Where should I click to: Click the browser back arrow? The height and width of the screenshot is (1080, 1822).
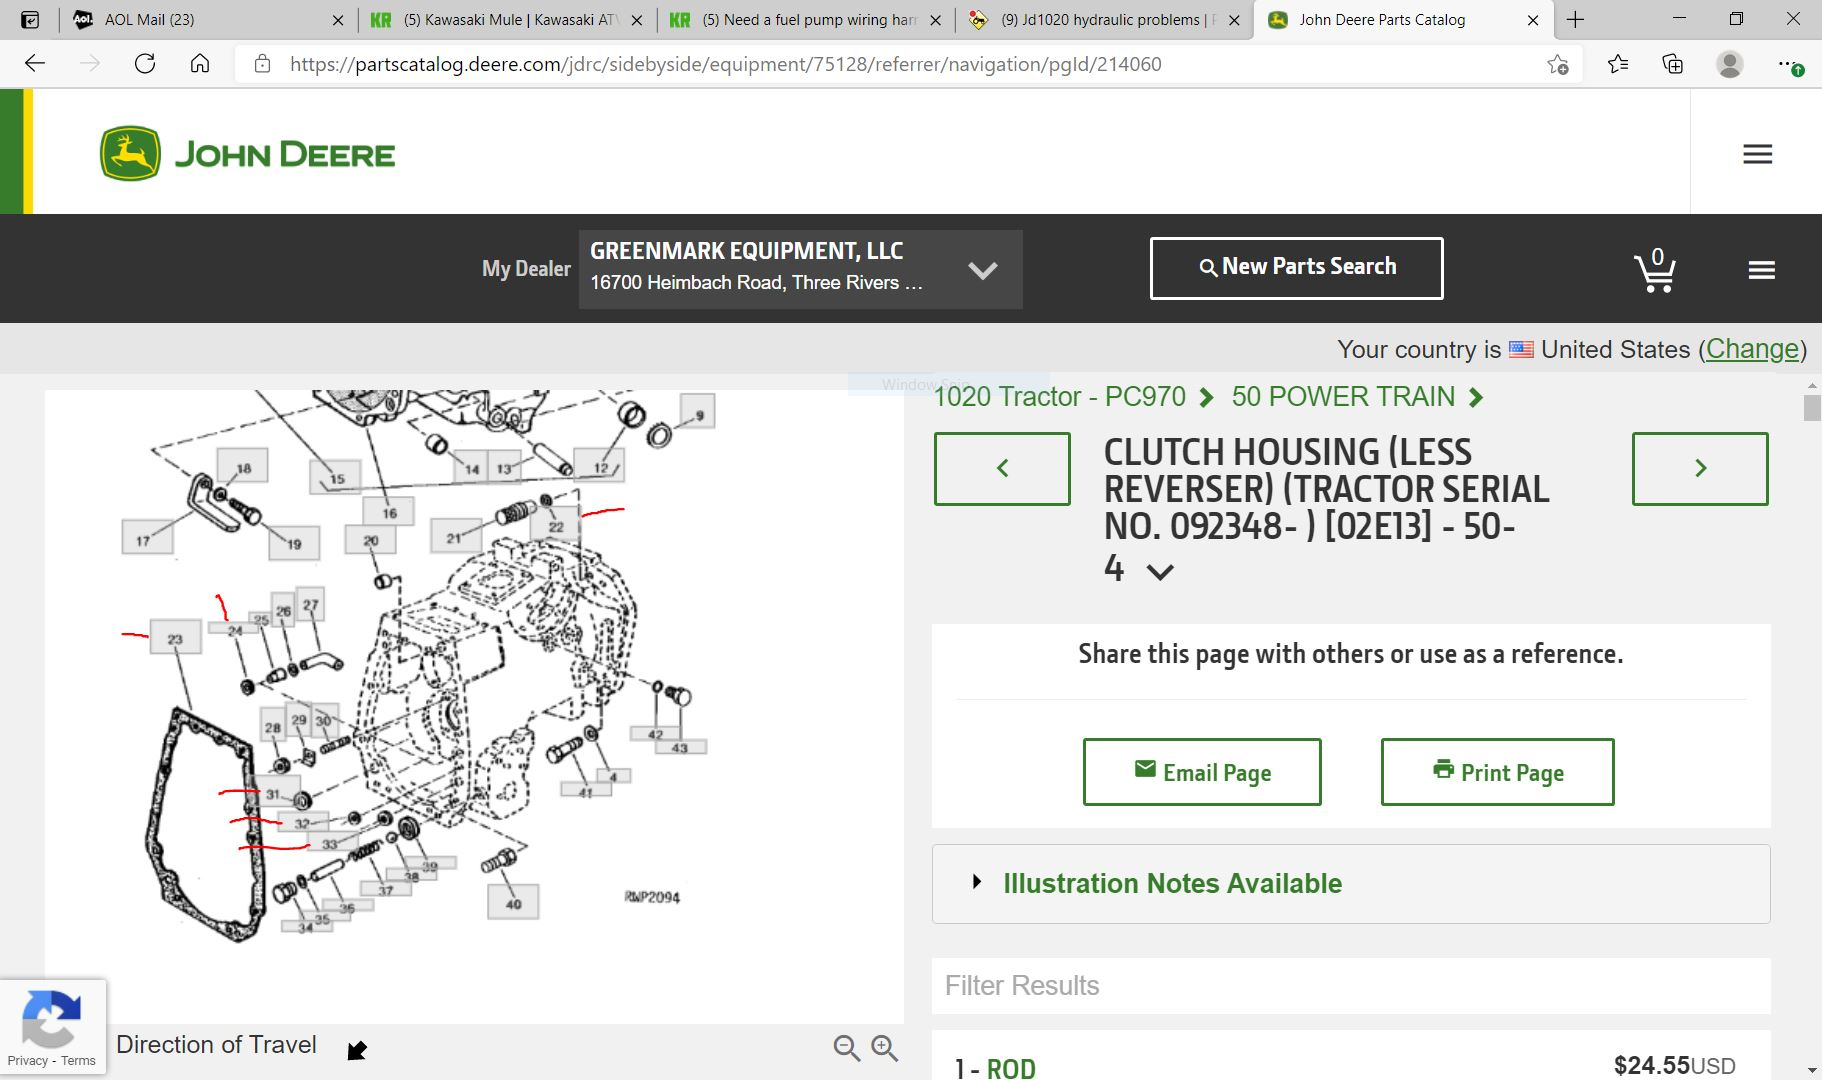point(35,64)
